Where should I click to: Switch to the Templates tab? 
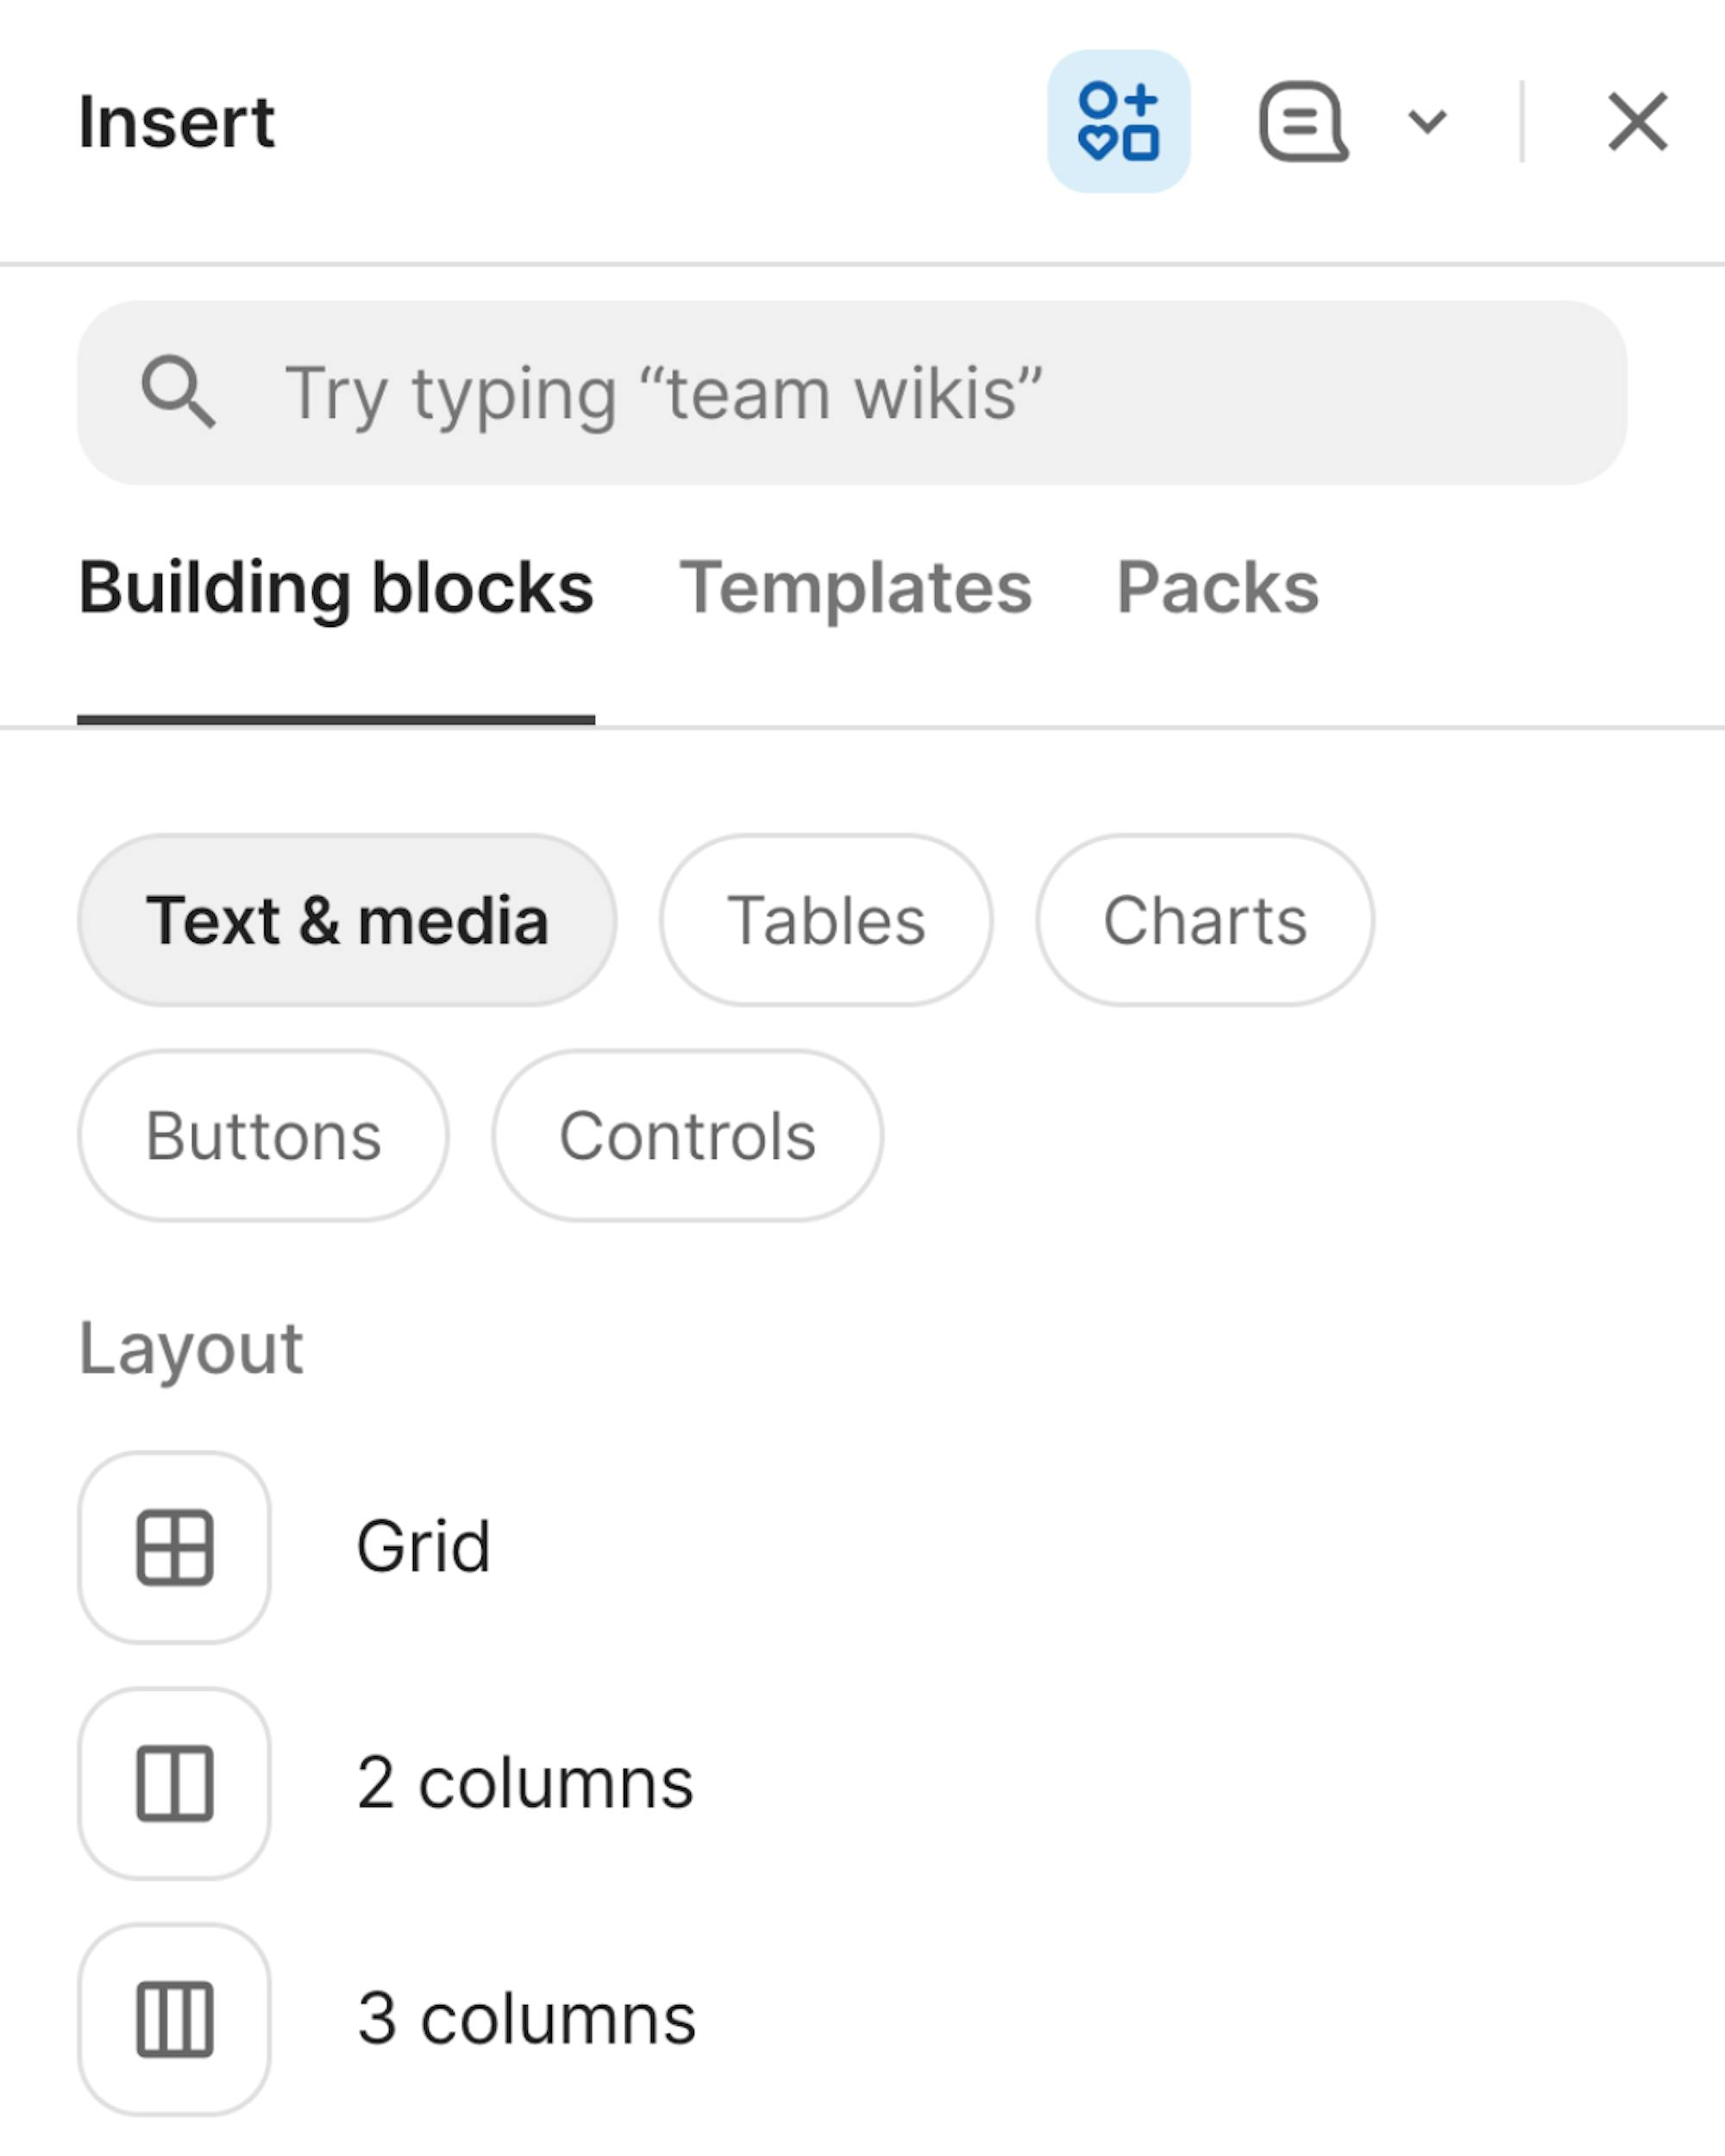pos(855,588)
